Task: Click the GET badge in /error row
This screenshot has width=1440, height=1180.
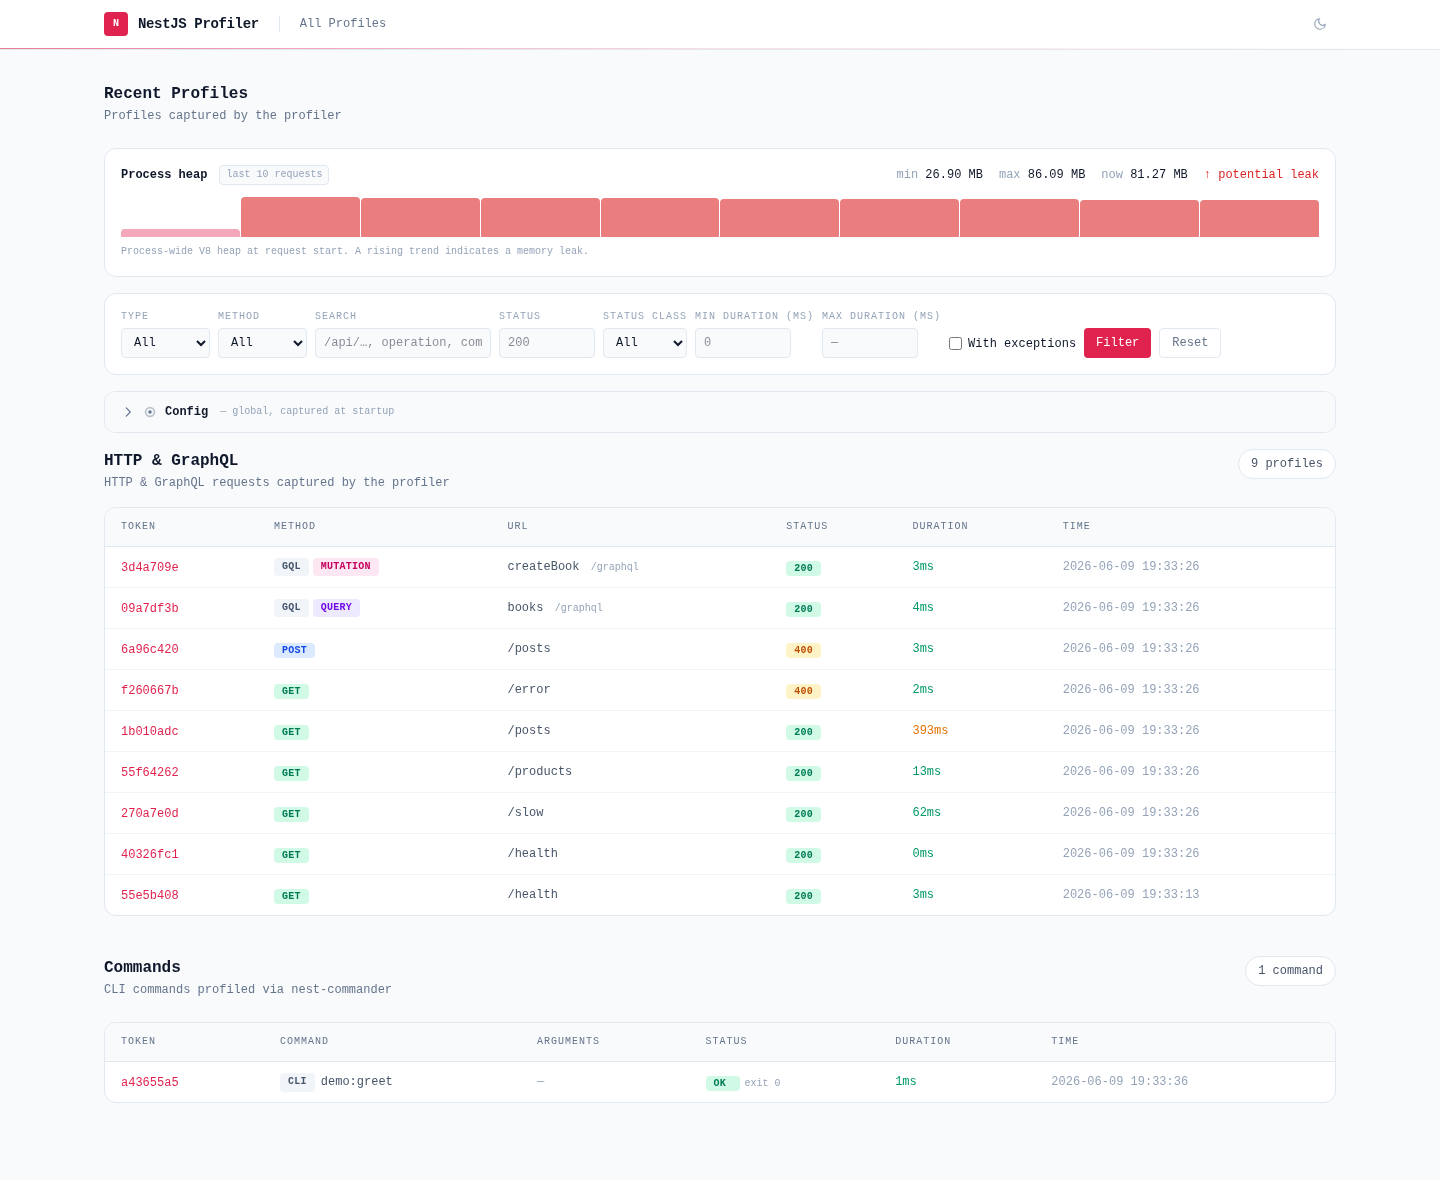Action: coord(291,691)
